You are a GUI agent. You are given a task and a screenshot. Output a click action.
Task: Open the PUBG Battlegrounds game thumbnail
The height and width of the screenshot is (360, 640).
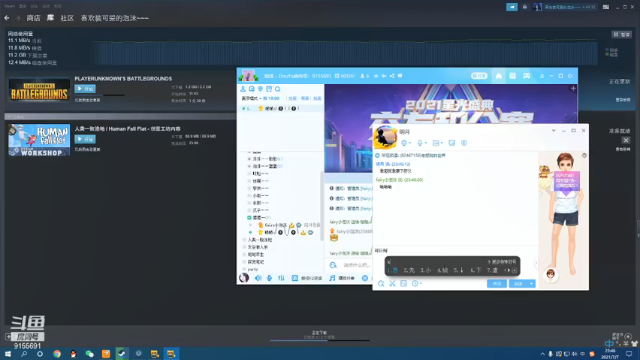coord(39,90)
